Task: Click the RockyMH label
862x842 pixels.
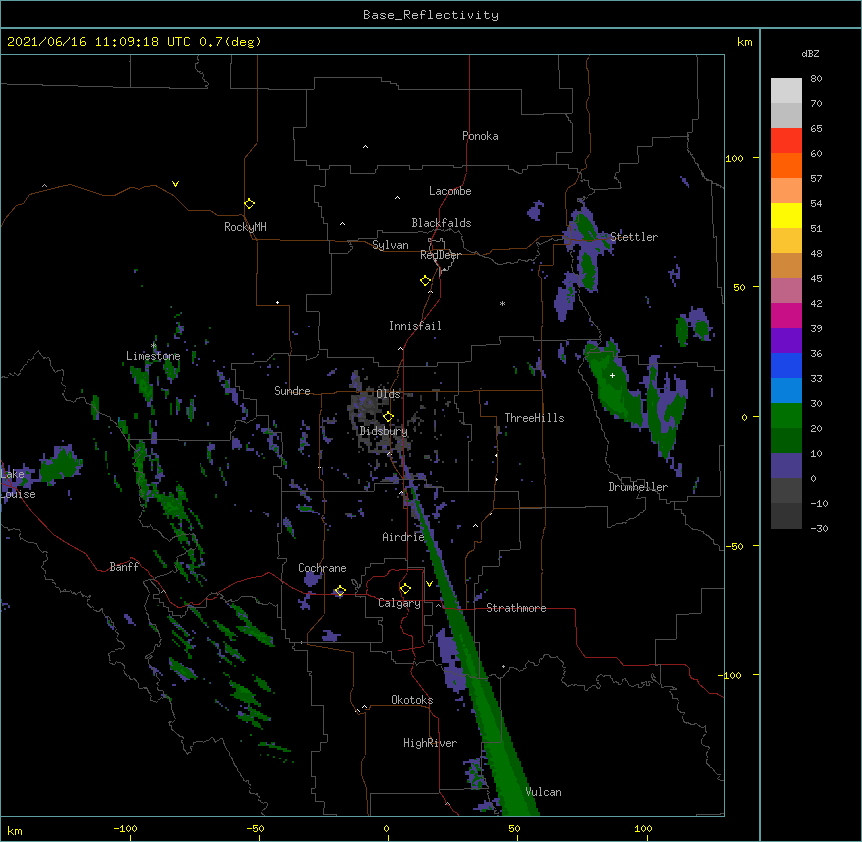Action: (x=245, y=227)
